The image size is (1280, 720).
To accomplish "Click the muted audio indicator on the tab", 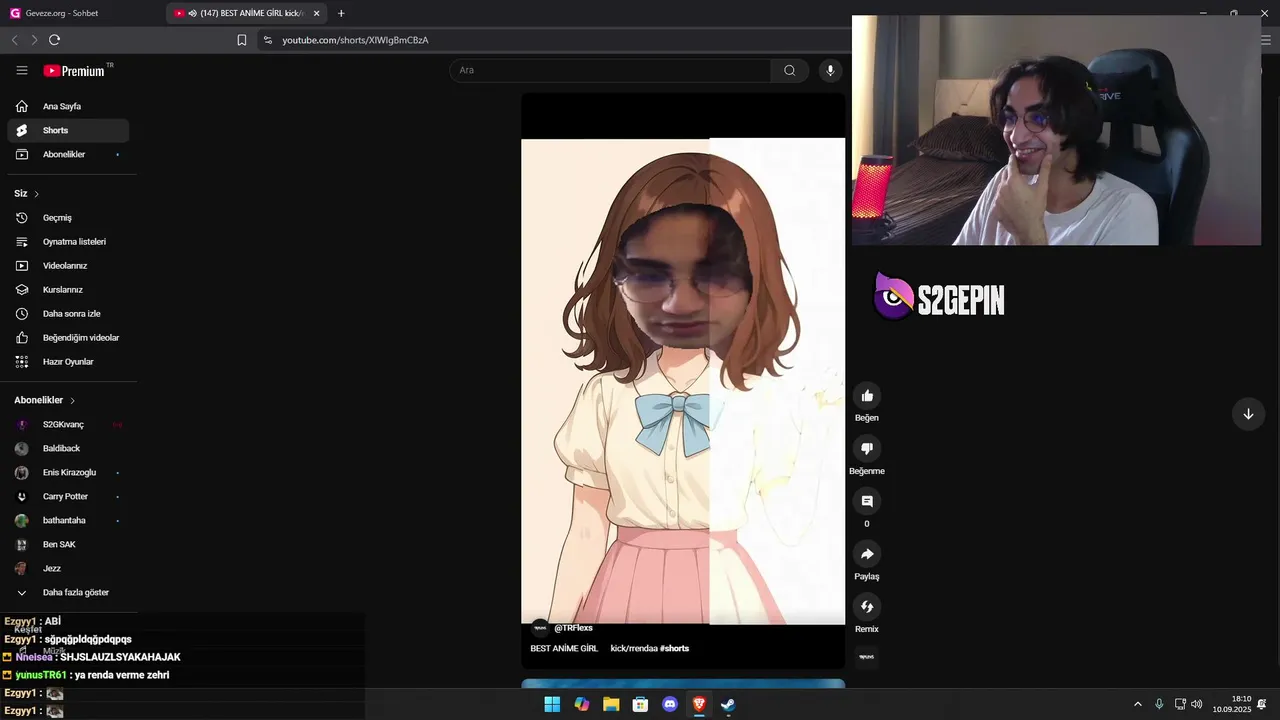I will [x=192, y=13].
